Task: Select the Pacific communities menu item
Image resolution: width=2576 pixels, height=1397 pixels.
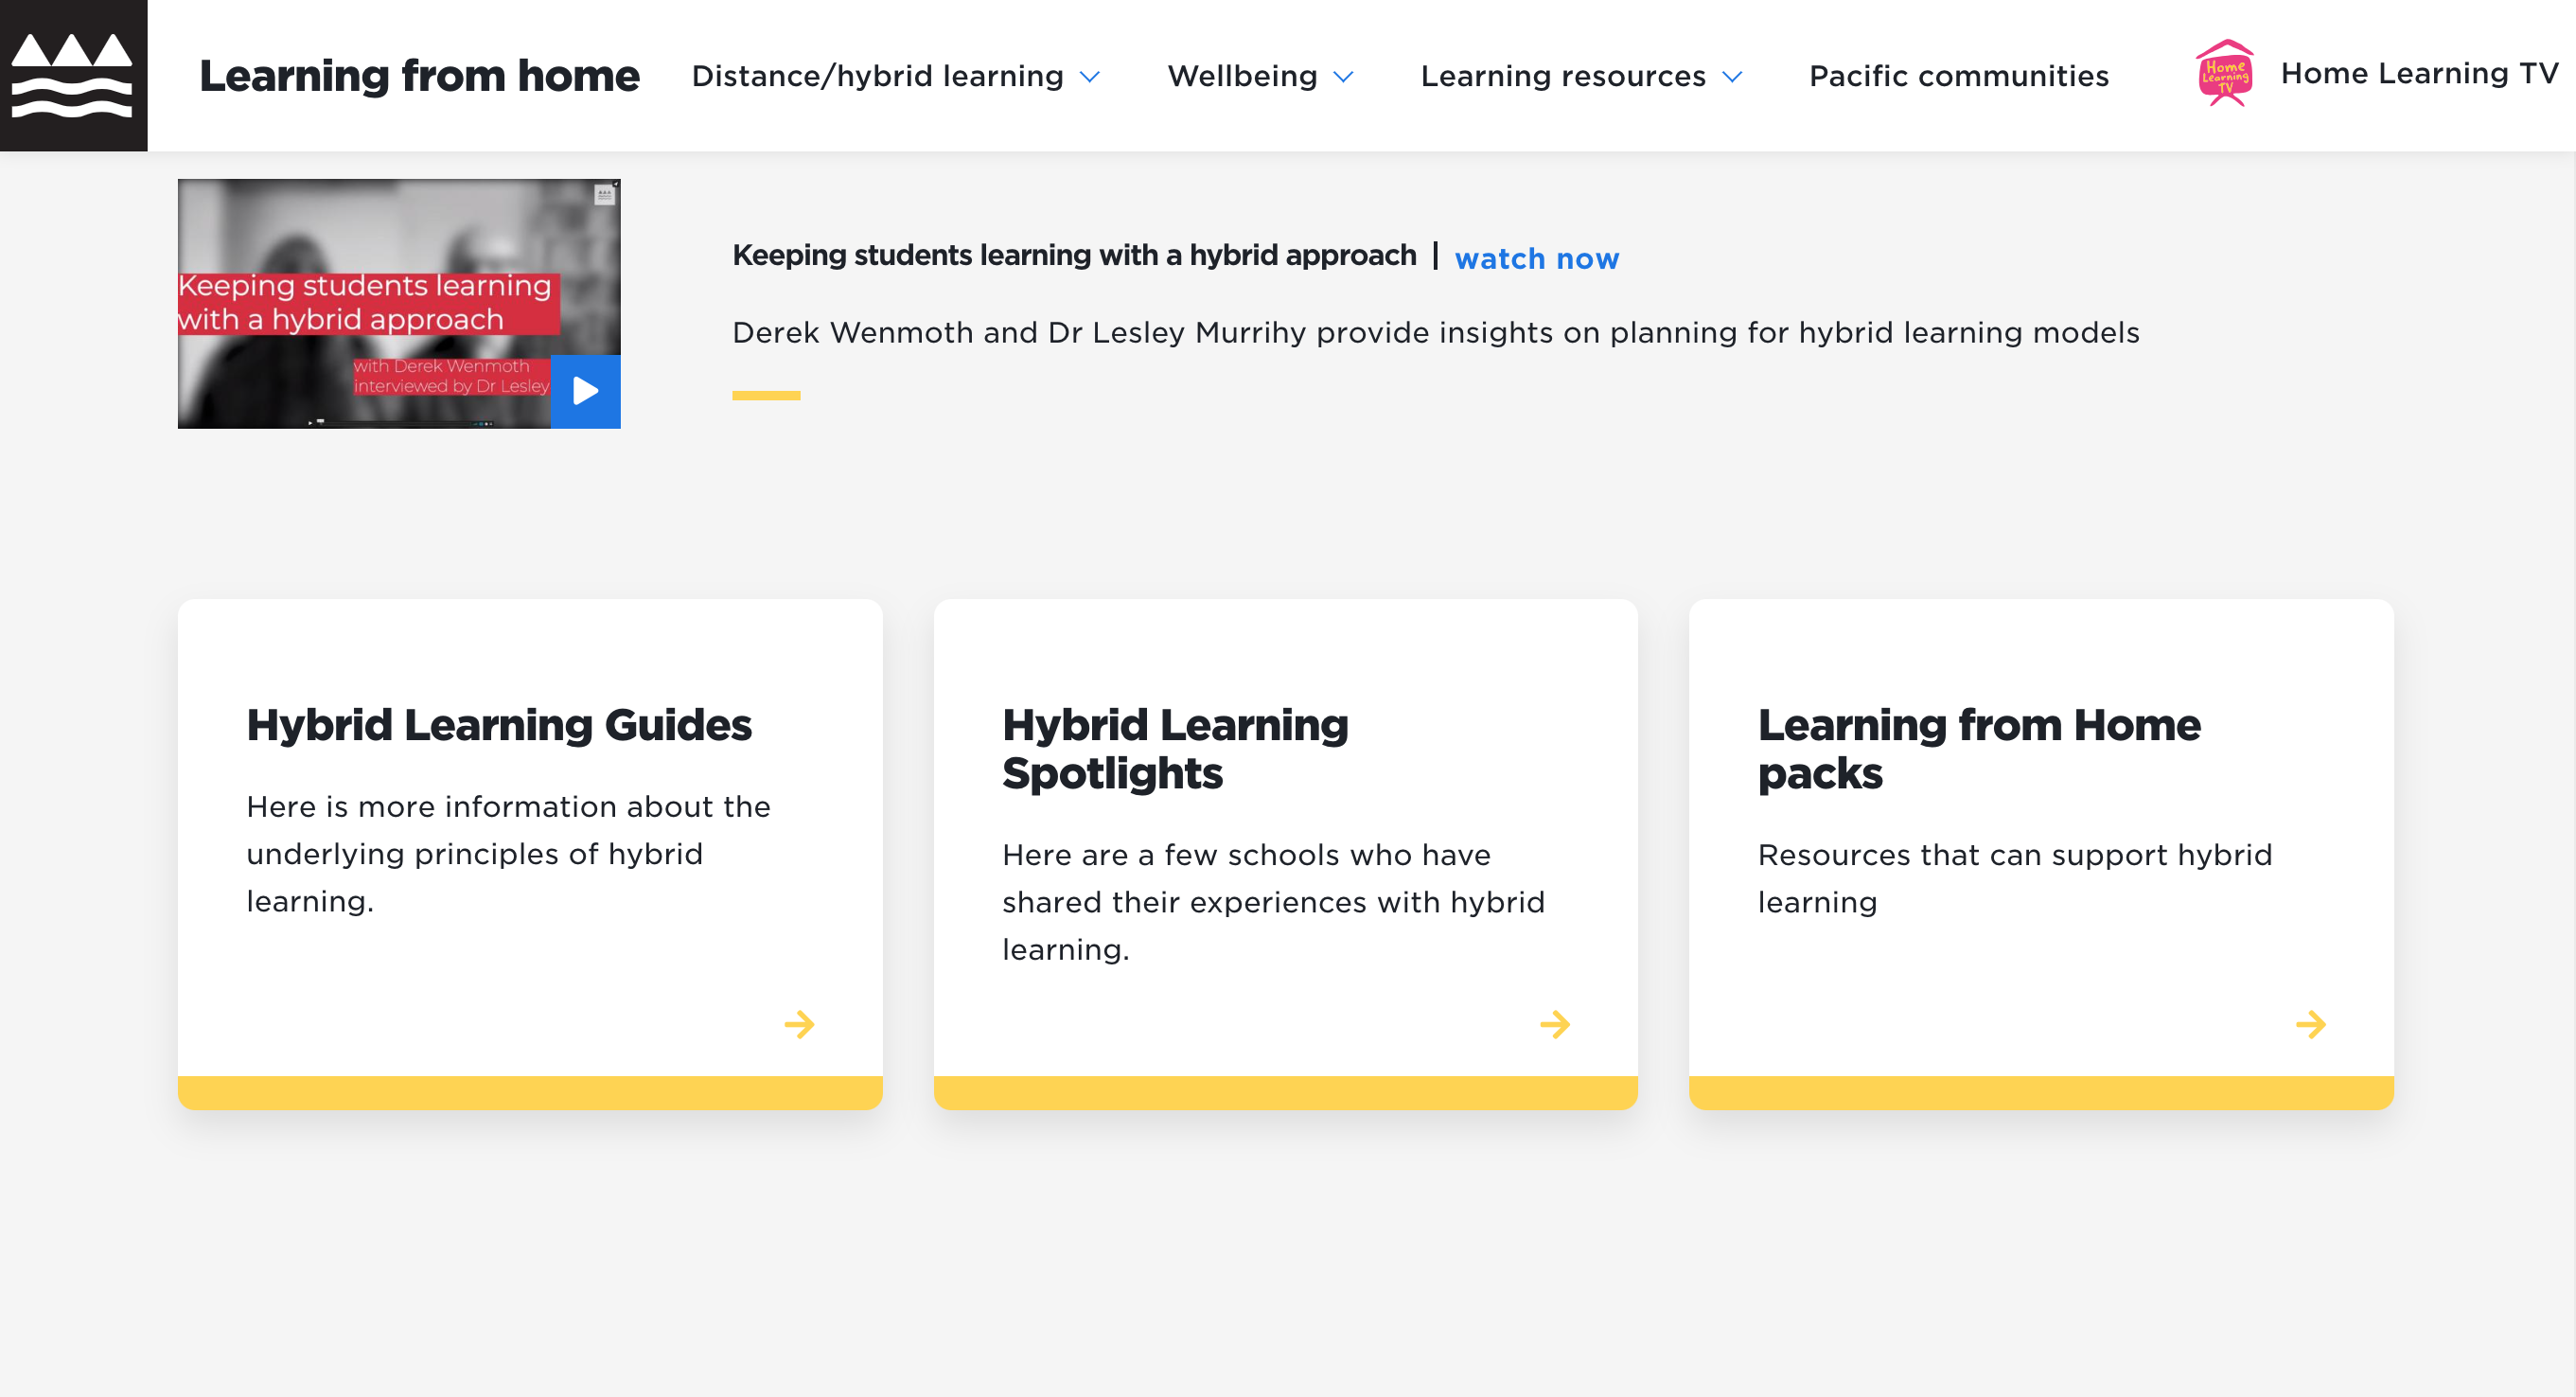Action: [x=1959, y=75]
